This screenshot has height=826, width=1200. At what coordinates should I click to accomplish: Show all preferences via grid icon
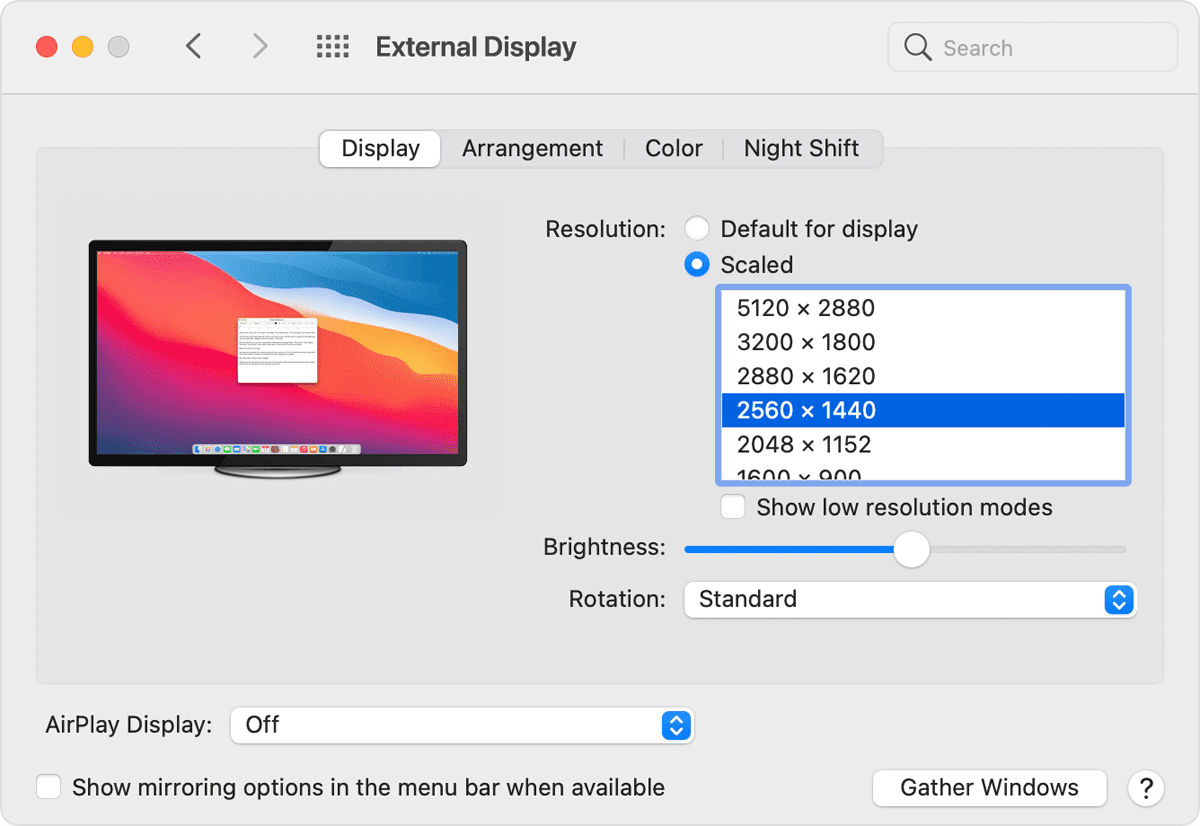332,46
